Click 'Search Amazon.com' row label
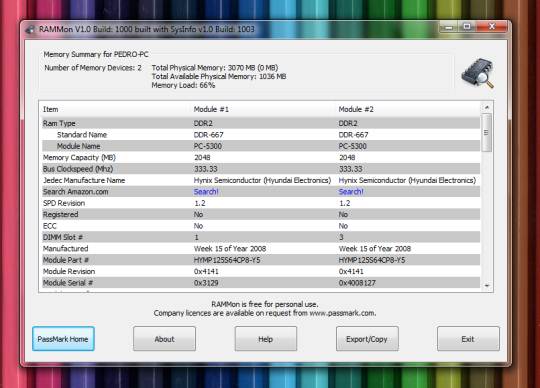The width and height of the screenshot is (540, 388). click(75, 191)
